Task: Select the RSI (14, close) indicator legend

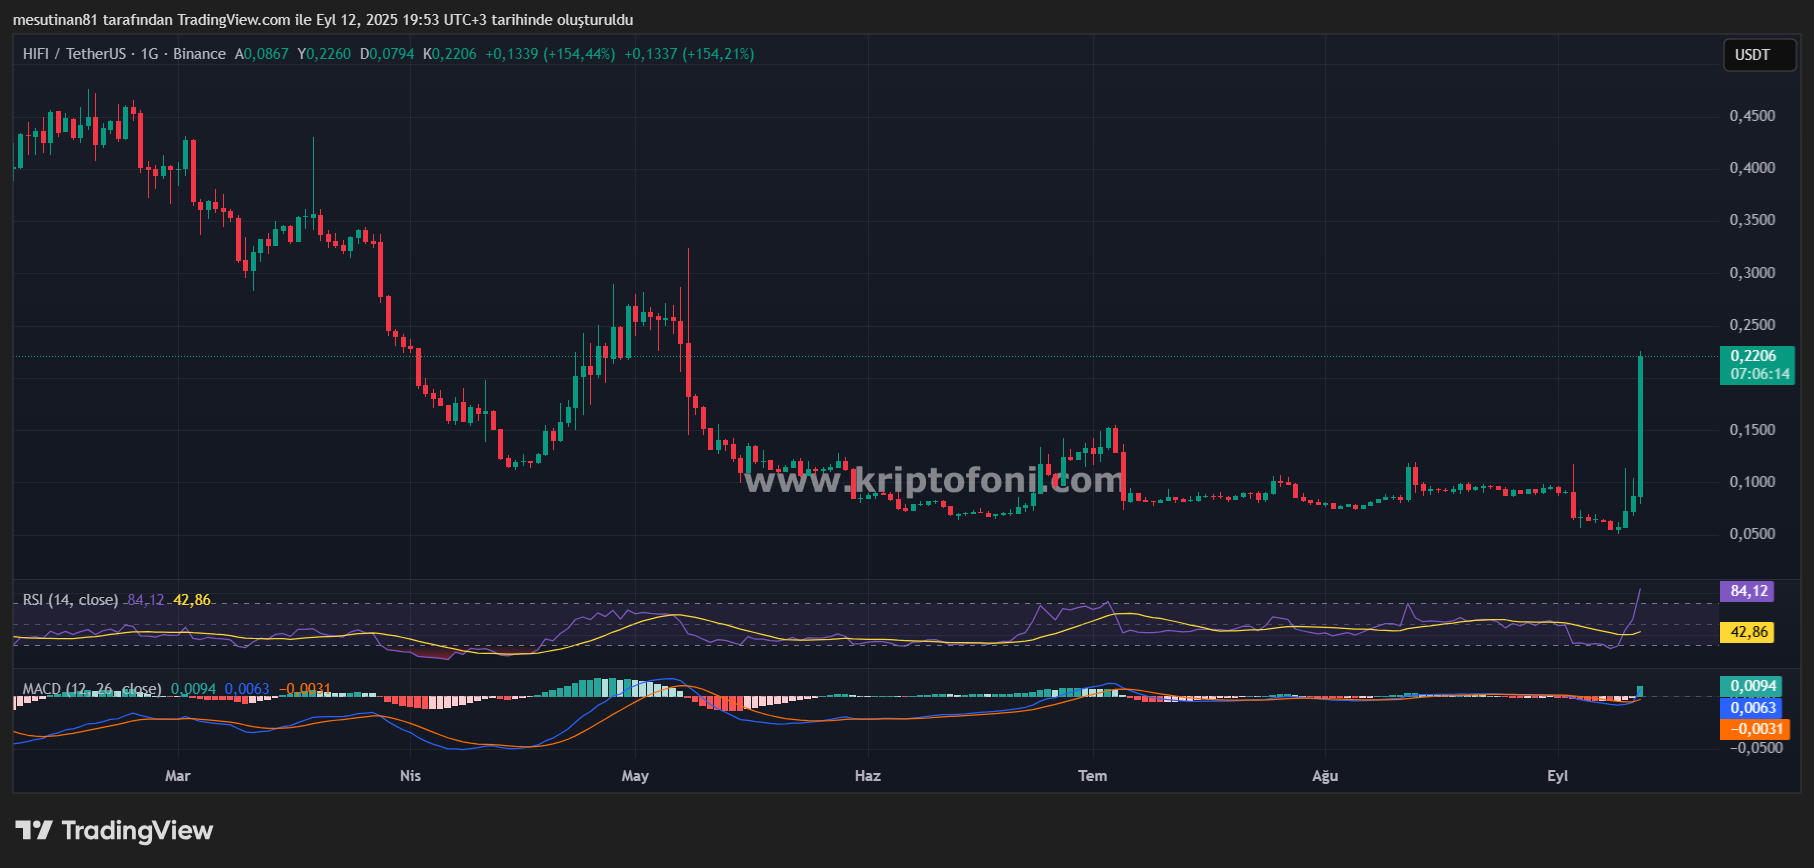Action: pyautogui.click(x=70, y=600)
